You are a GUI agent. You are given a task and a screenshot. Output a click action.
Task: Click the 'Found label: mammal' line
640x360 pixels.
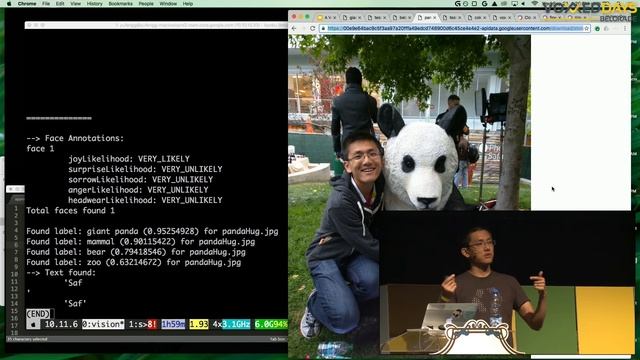pos(140,242)
